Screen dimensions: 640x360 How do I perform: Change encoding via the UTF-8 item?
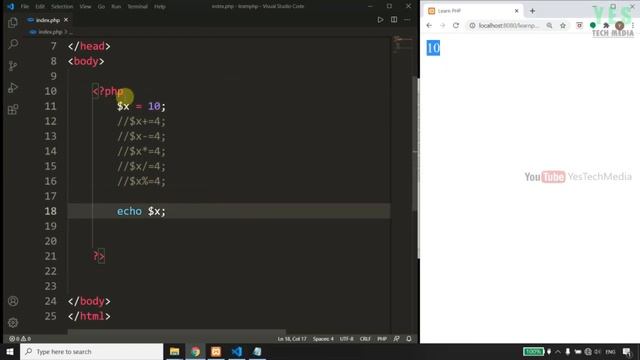[347, 339]
